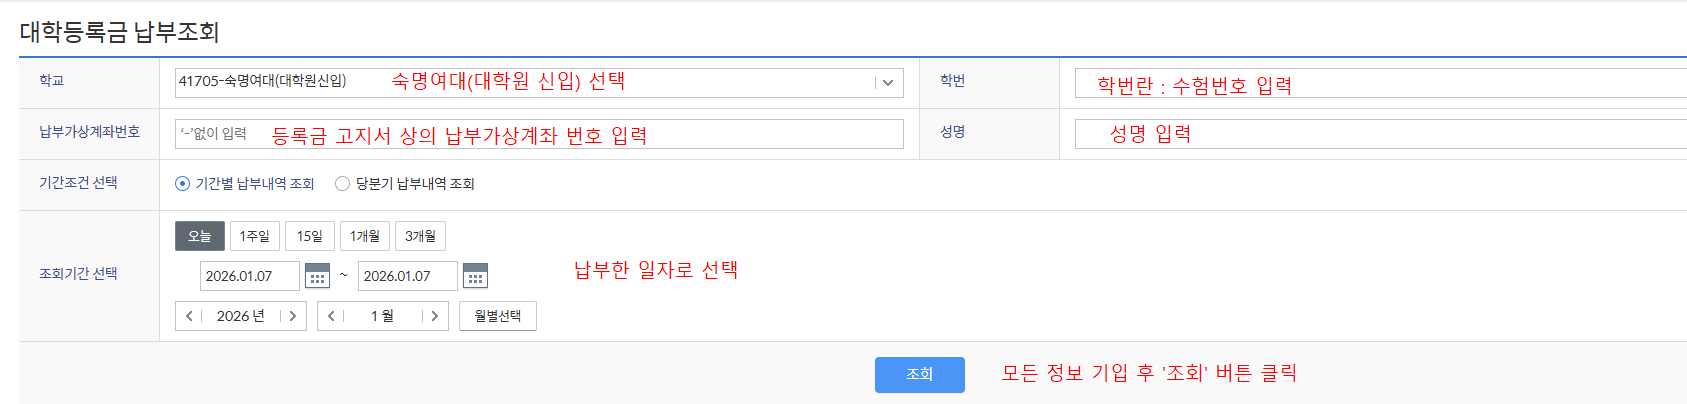Viewport: 1687px width, 404px height.
Task: Go to previous year arrow
Action: pos(189,316)
